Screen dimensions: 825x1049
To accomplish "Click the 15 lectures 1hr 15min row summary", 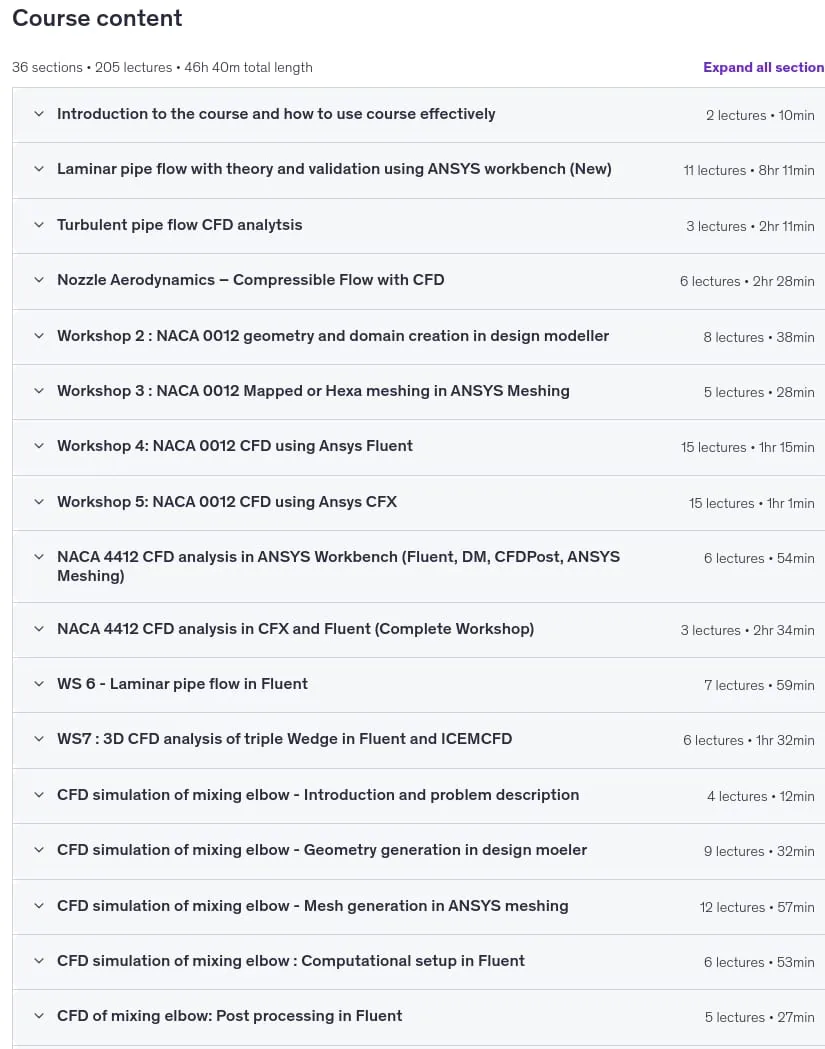I will (x=747, y=448).
